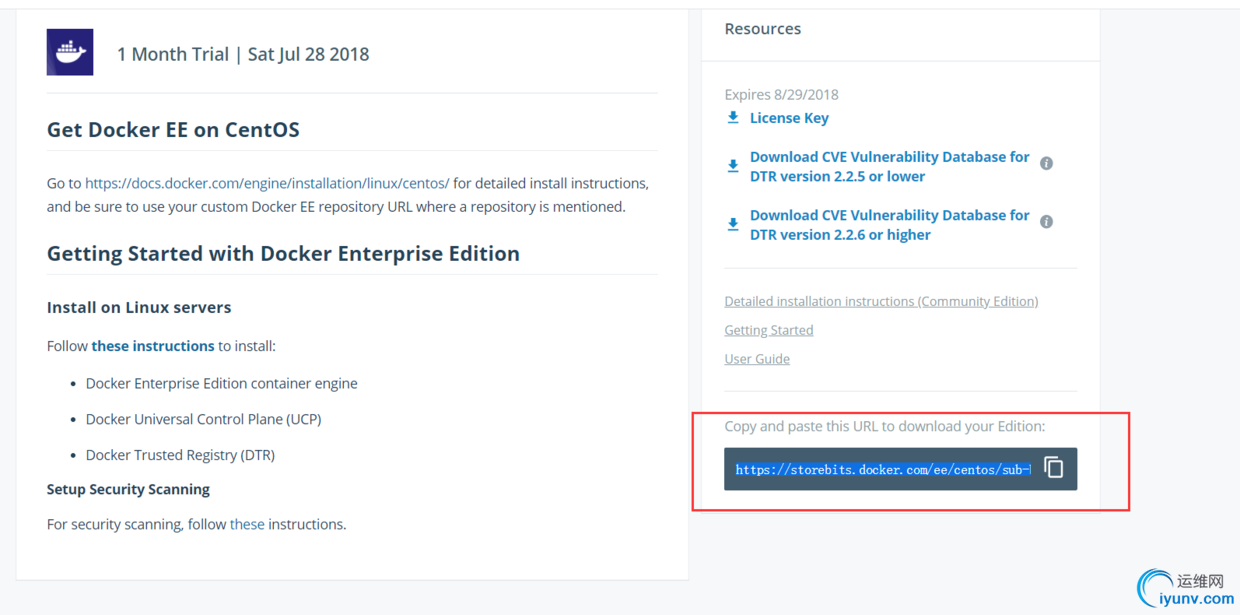Viewport: 1240px width, 615px height.
Task: Open the Getting Started resource link
Action: point(769,330)
